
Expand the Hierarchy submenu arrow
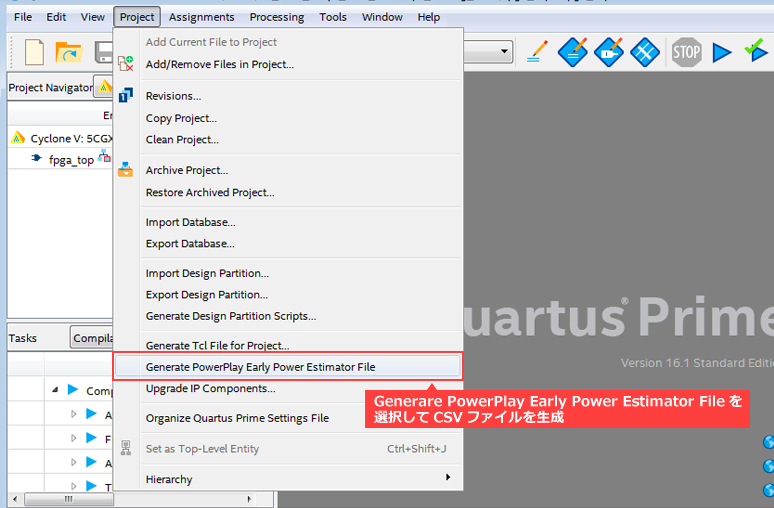pos(448,477)
